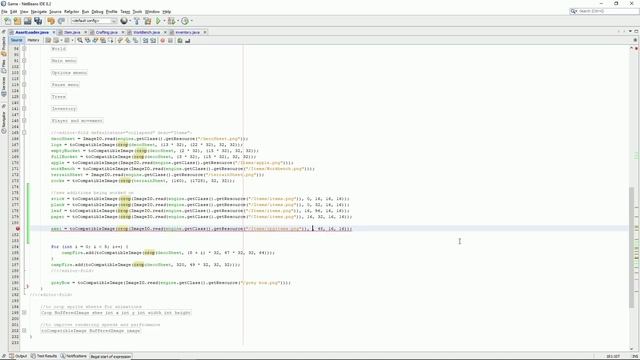The image size is (640, 360).
Task: Click the Build Project hammer icon
Action: click(137, 21)
